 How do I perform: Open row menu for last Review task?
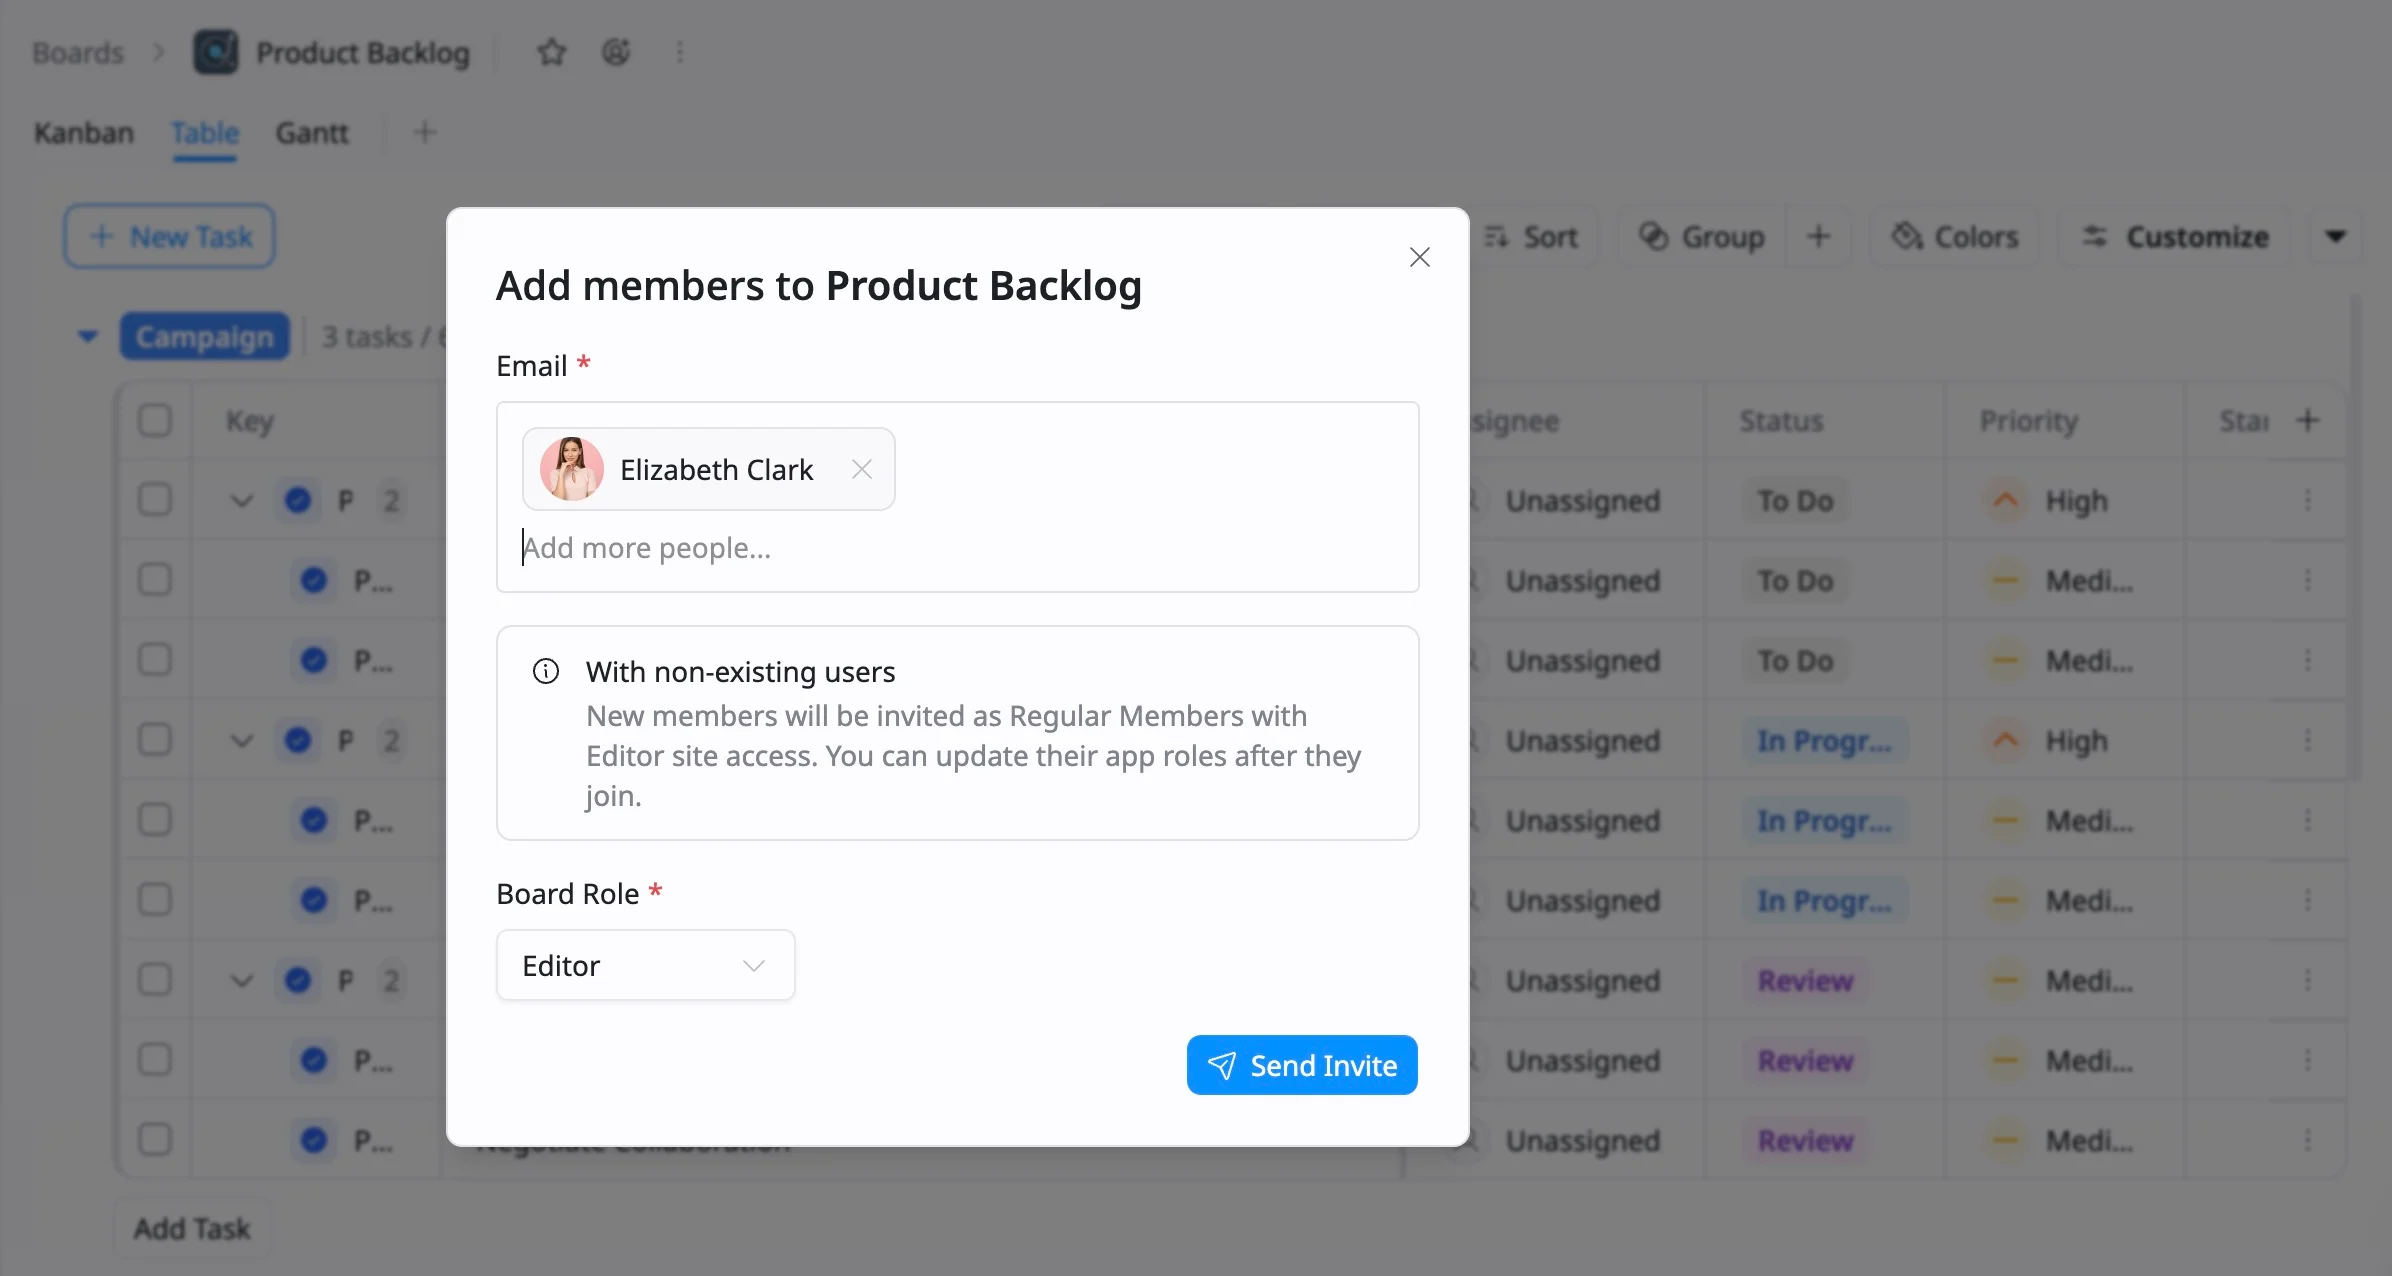[x=2308, y=1140]
